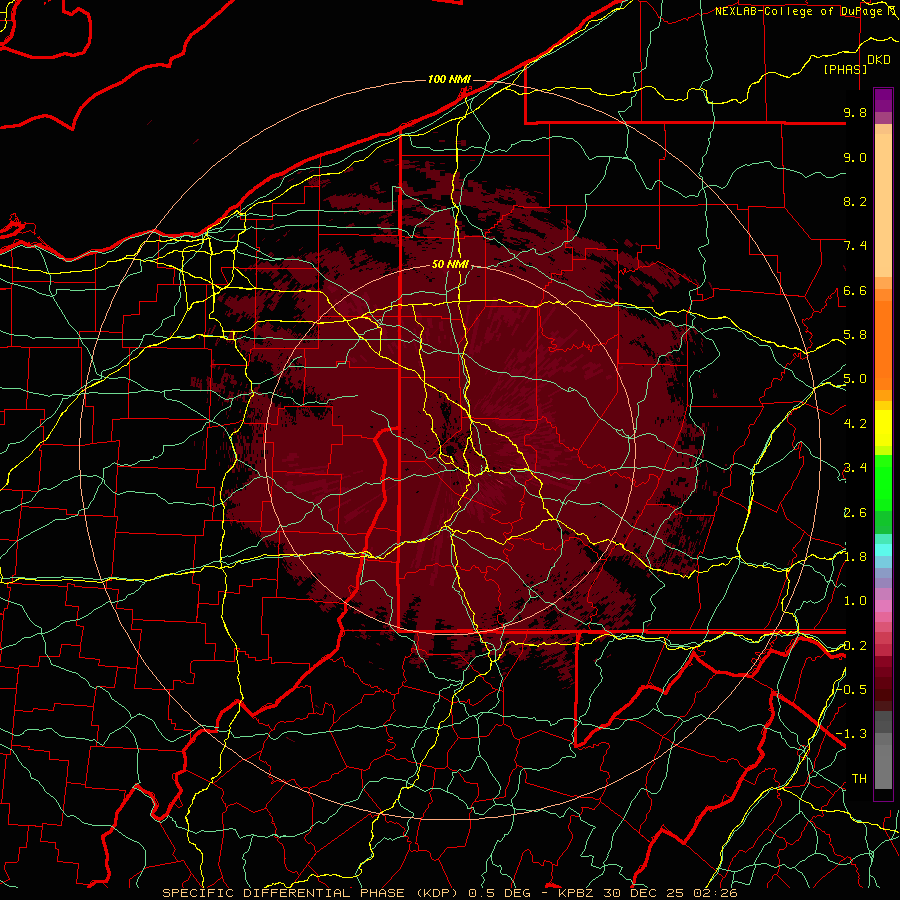Viewport: 900px width, 900px height.
Task: Click the 3.4 legend value
Action: (x=855, y=468)
